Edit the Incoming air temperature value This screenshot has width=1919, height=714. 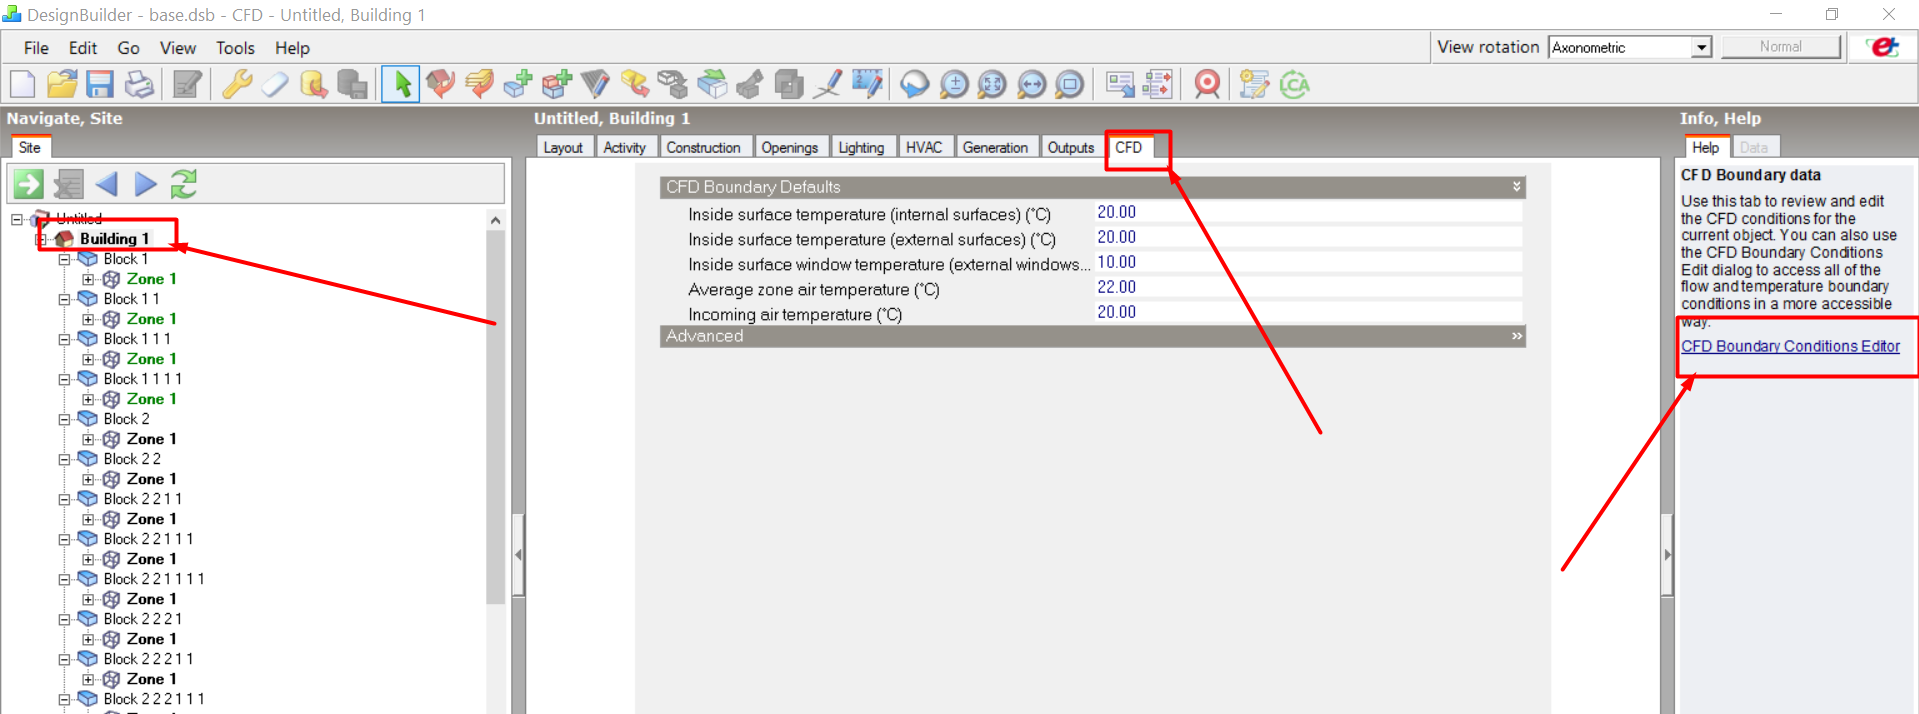pyautogui.click(x=1308, y=313)
